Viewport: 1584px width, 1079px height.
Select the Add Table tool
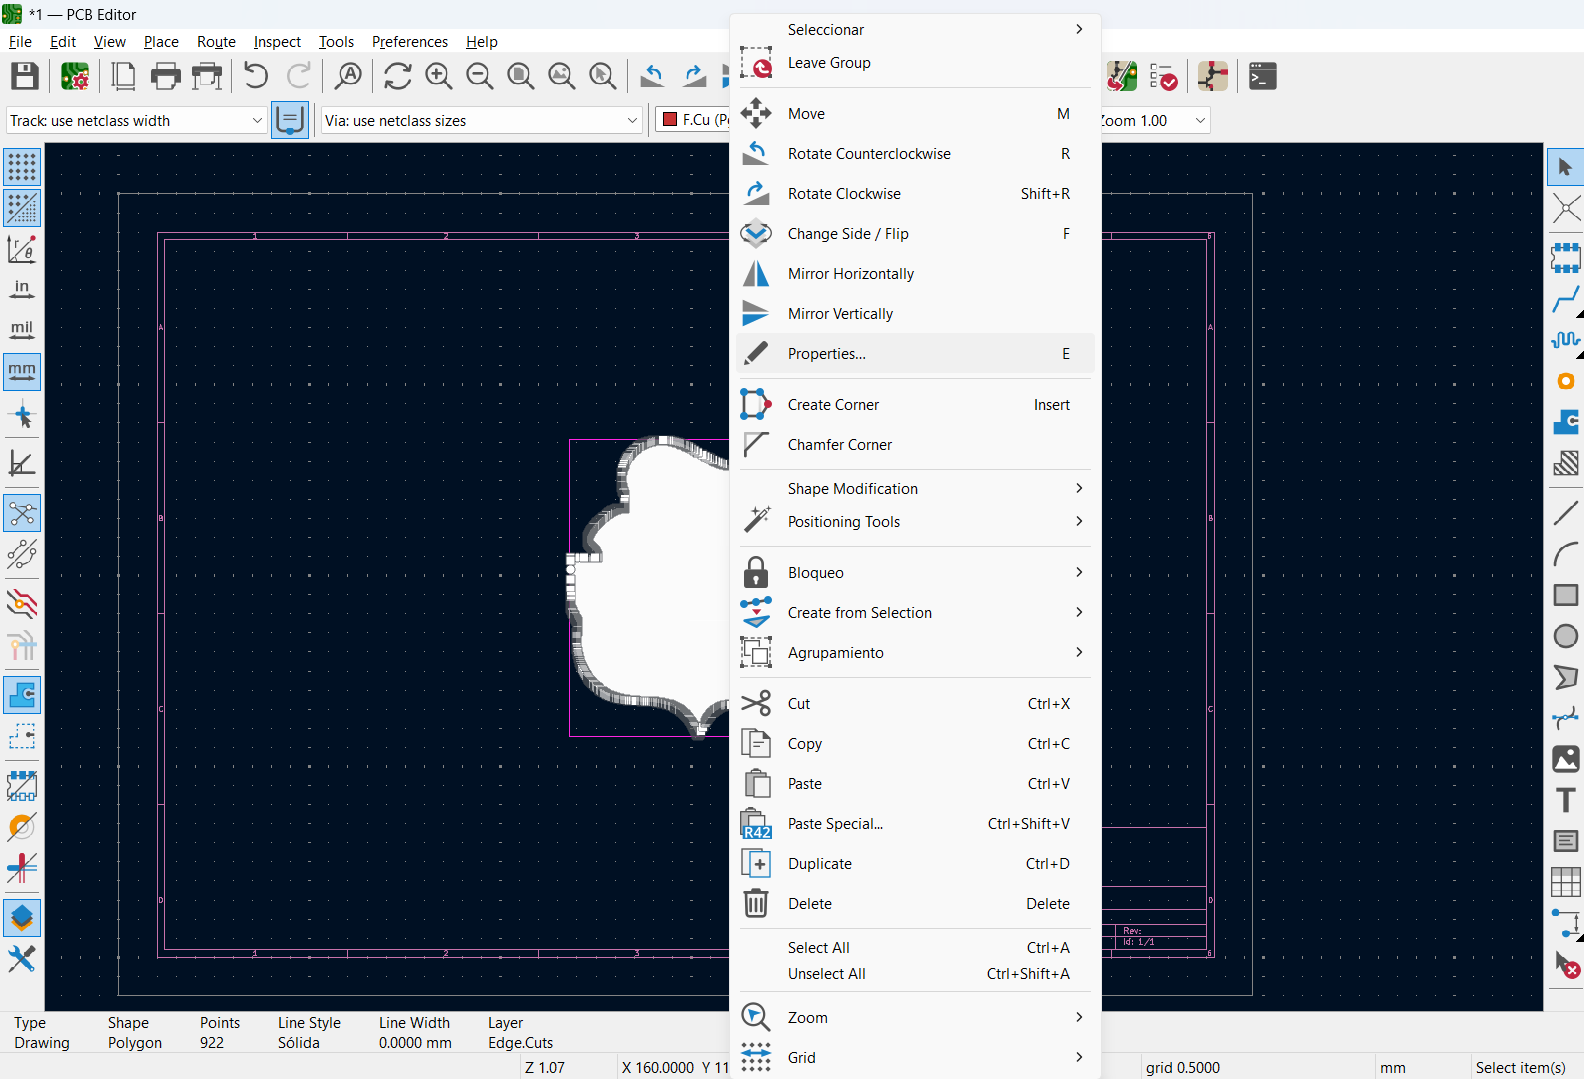pos(1566,882)
